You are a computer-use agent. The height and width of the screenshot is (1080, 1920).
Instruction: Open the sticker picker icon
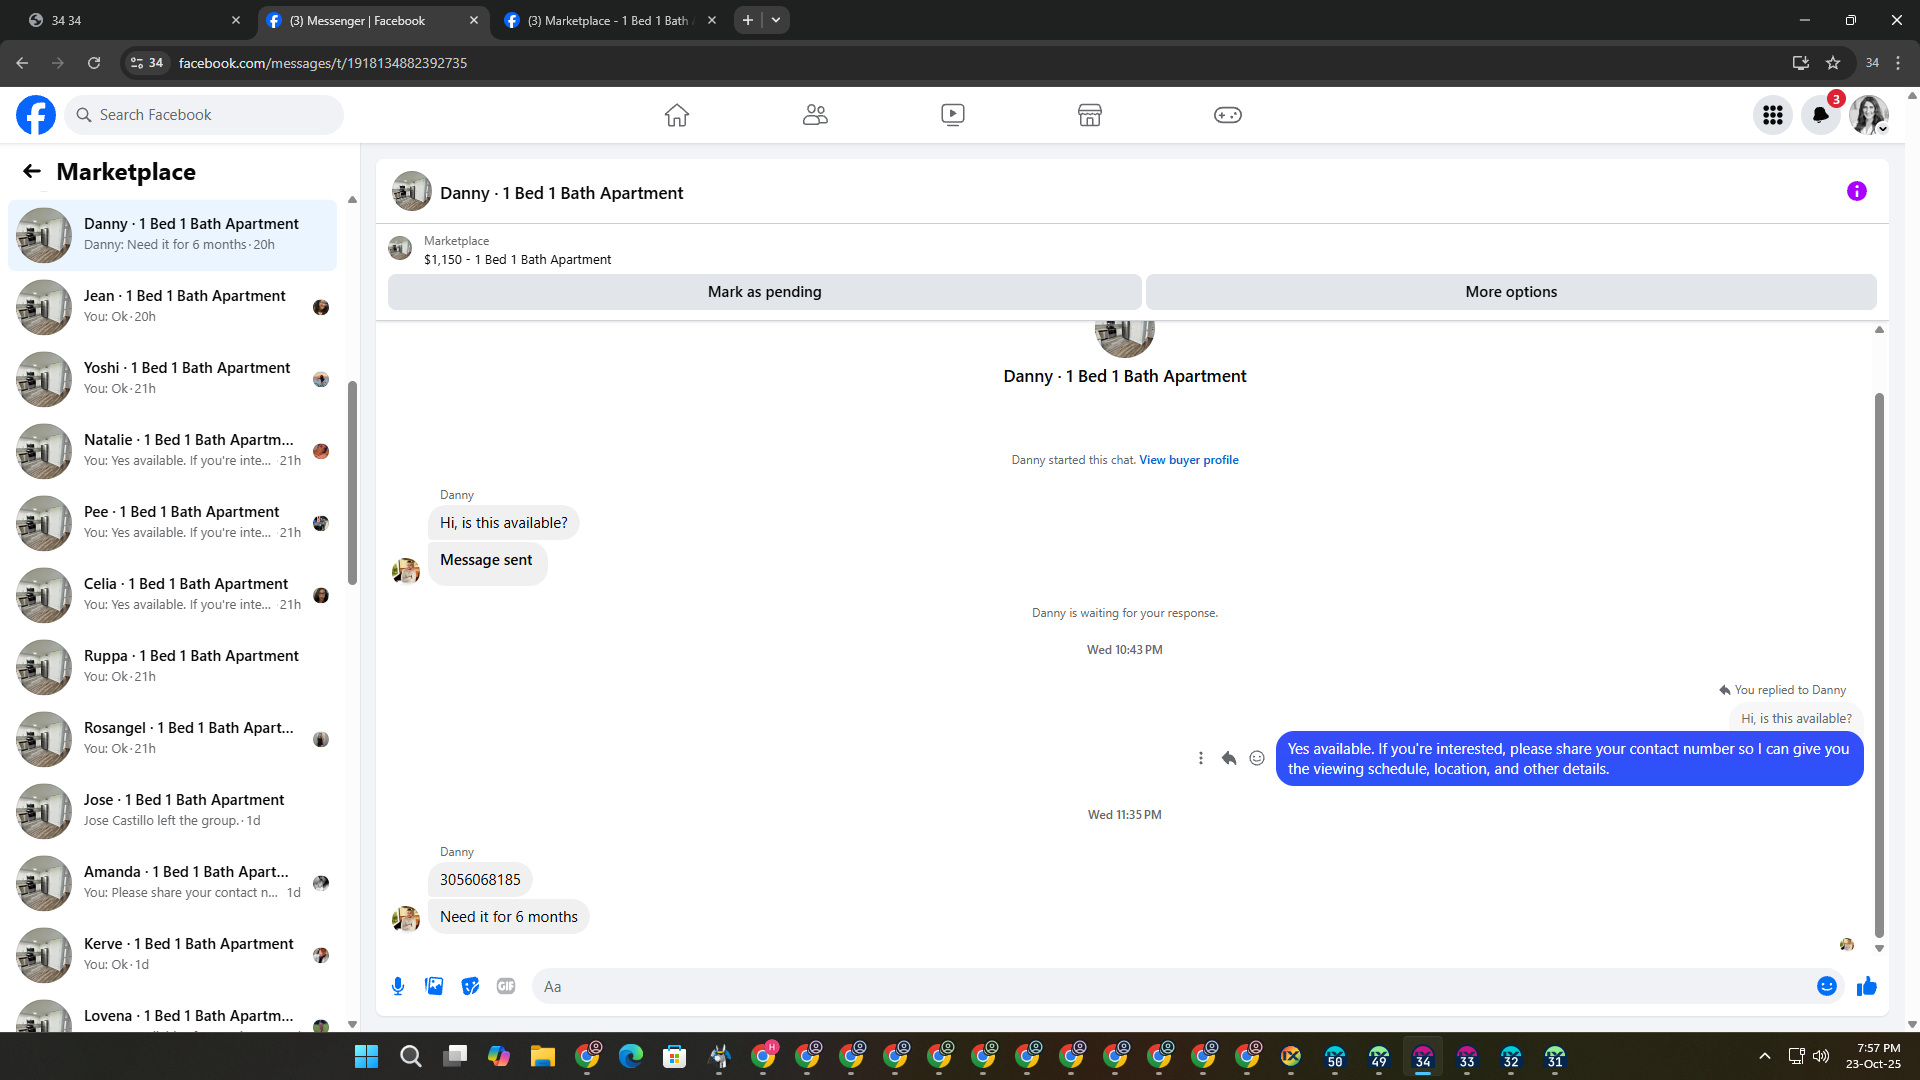point(470,986)
